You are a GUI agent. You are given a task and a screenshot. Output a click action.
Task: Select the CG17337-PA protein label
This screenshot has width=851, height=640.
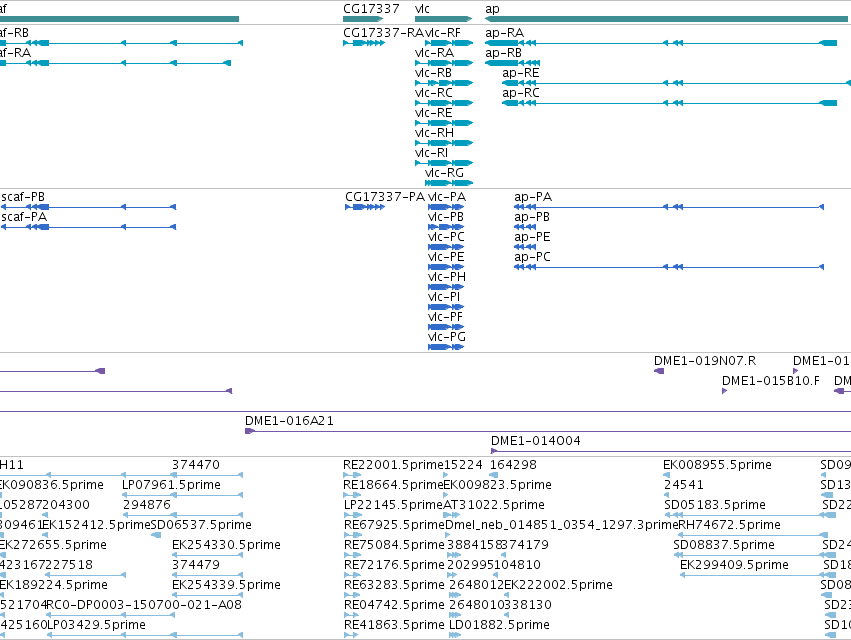(x=385, y=197)
